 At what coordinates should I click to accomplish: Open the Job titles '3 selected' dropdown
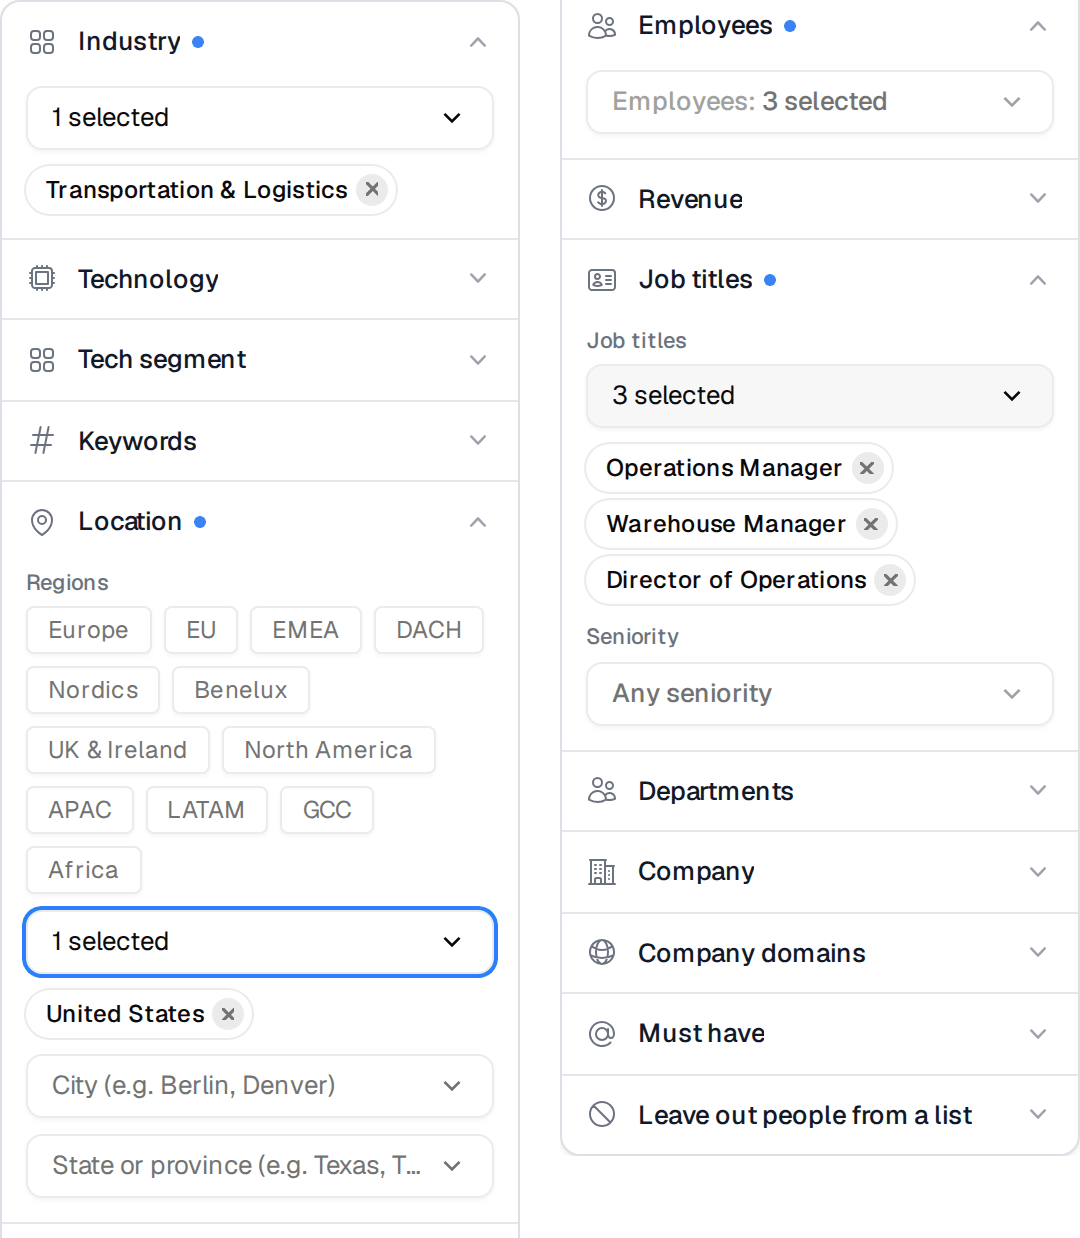tap(820, 396)
